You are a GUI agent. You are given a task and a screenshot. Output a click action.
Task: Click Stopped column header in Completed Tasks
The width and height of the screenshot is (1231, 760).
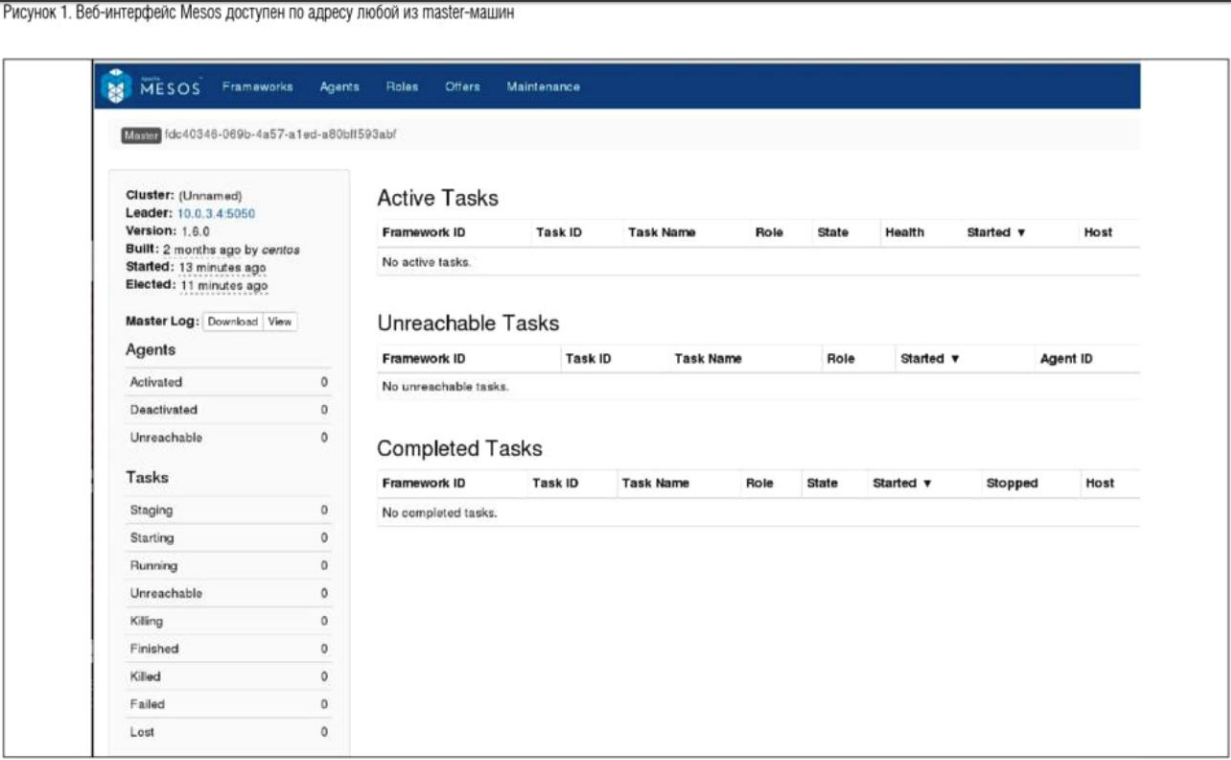(1011, 484)
